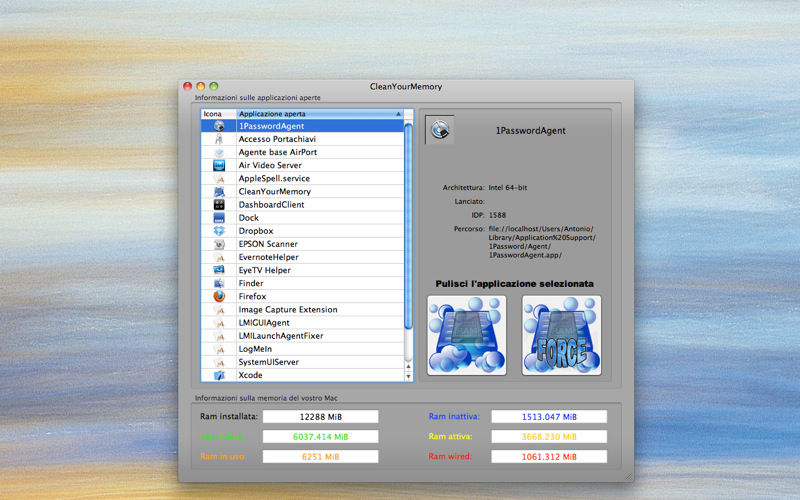Select the EyeTV Helper row
The height and width of the screenshot is (500, 800).
(x=303, y=270)
